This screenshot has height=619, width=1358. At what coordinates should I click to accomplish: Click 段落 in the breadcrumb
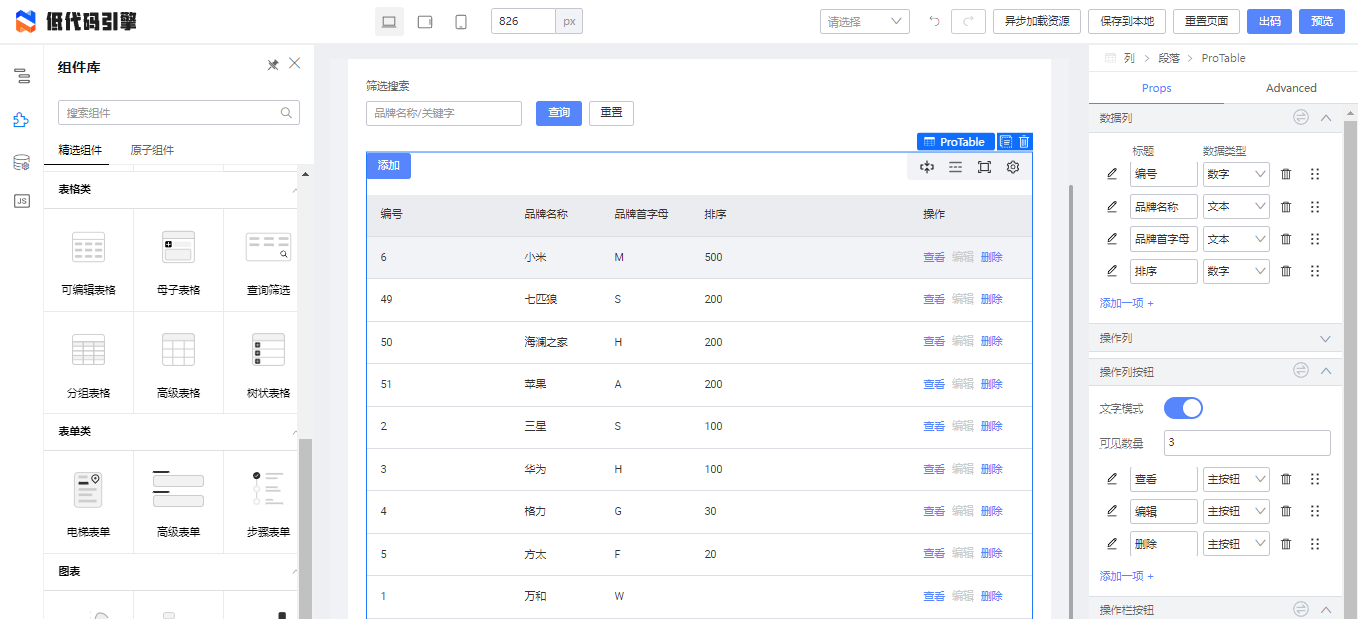[1168, 58]
